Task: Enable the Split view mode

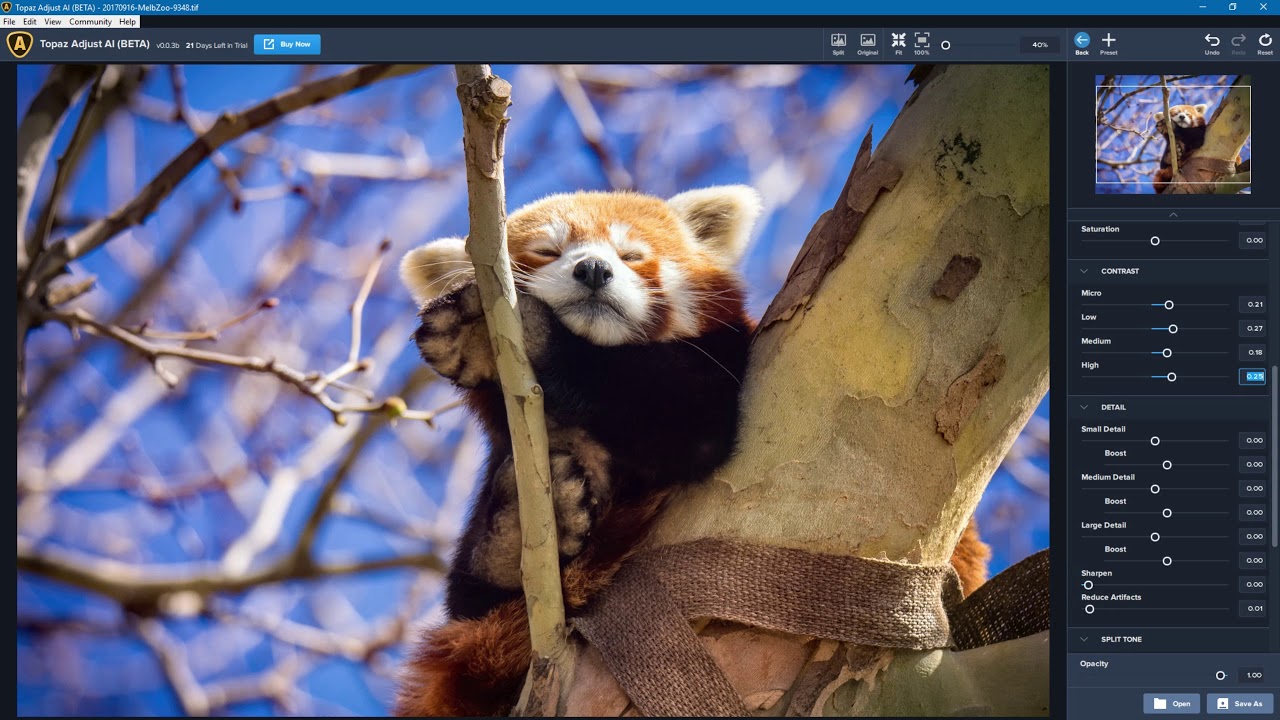Action: pos(838,43)
